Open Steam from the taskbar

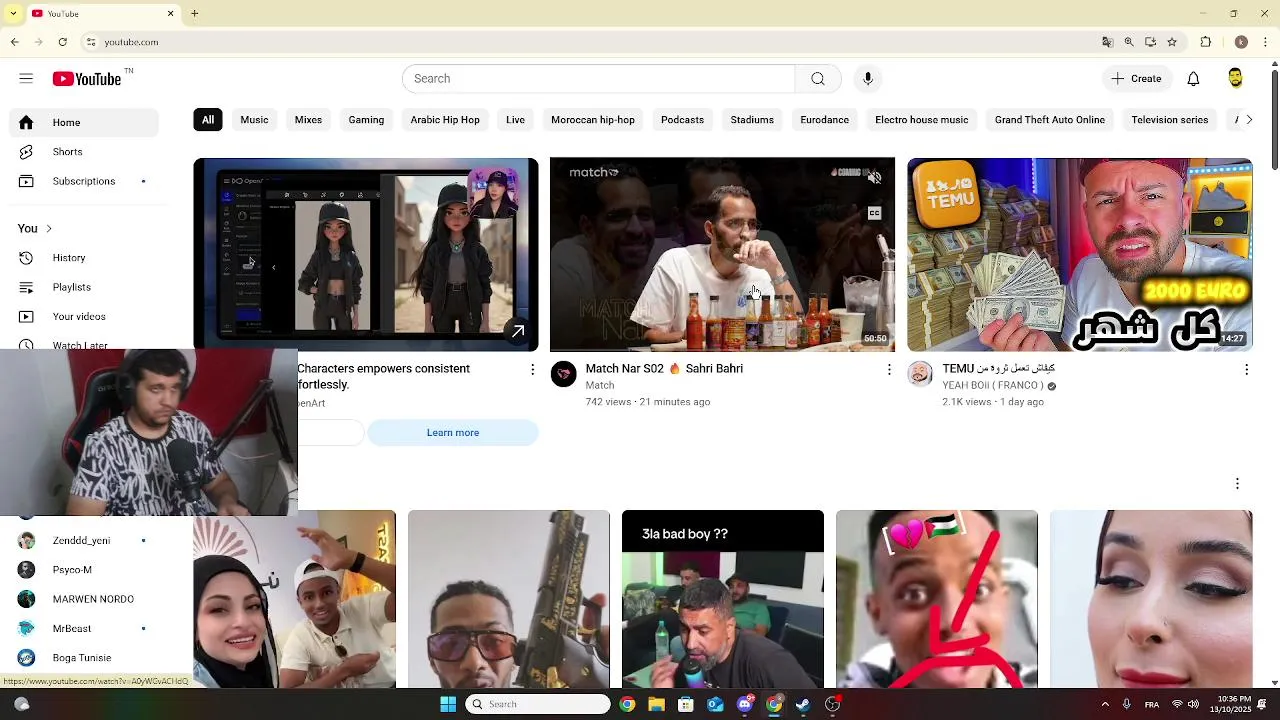(x=803, y=704)
